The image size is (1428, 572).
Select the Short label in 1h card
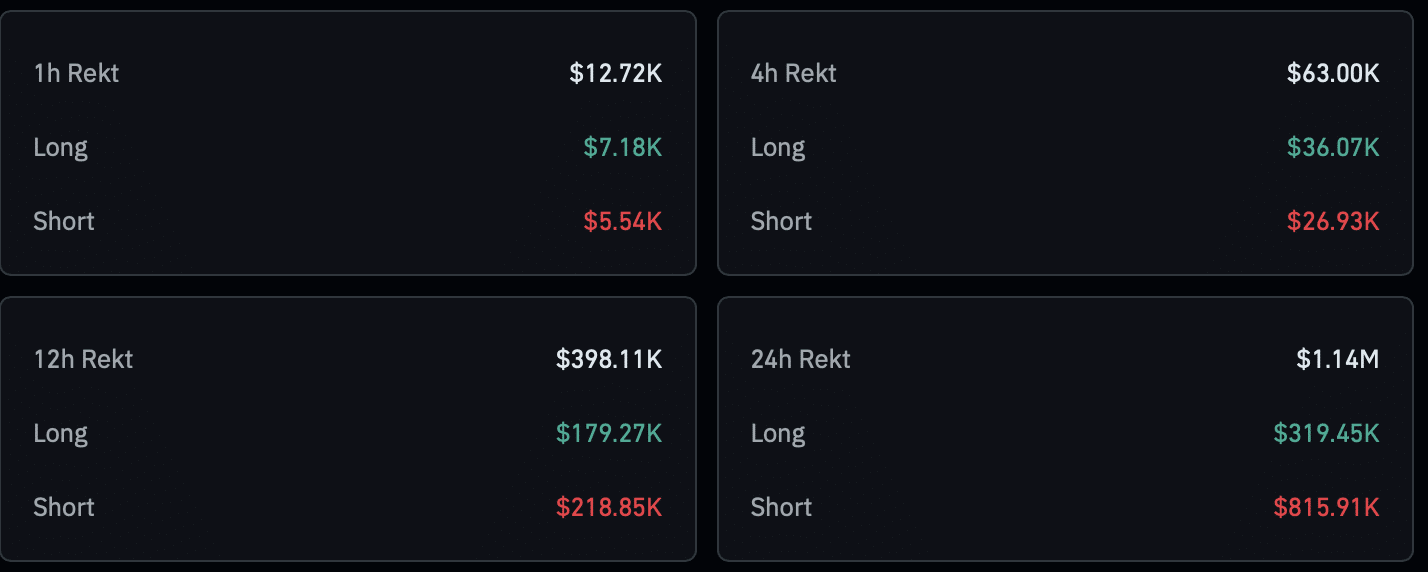(x=64, y=221)
